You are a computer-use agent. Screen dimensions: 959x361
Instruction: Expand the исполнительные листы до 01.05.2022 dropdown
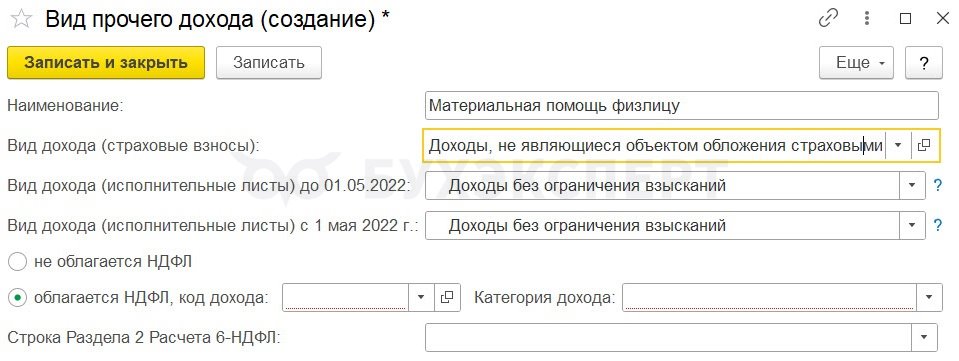pos(912,185)
